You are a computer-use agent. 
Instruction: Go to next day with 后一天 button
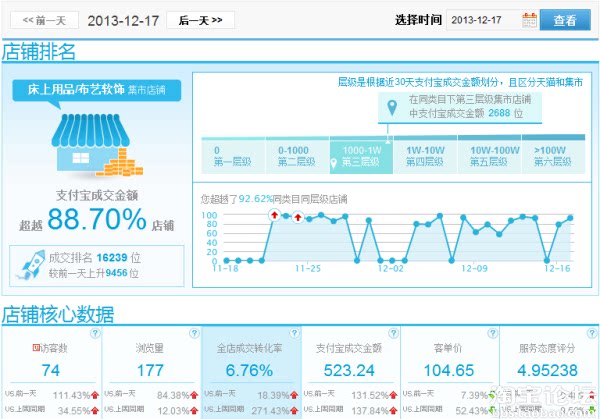(x=201, y=20)
